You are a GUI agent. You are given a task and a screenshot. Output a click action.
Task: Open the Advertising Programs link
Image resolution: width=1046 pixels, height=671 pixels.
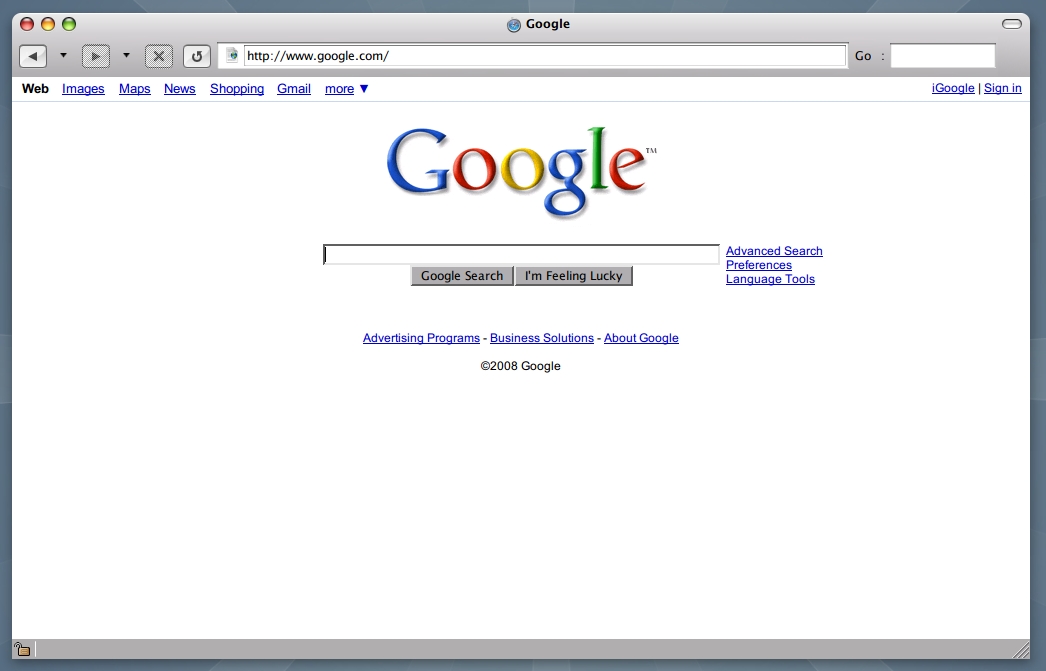422,338
